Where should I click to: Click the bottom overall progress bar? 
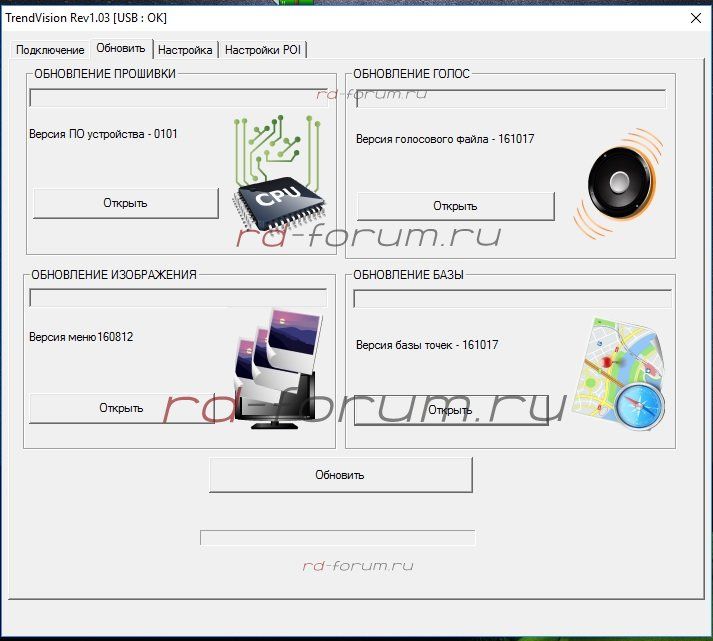tap(337, 538)
